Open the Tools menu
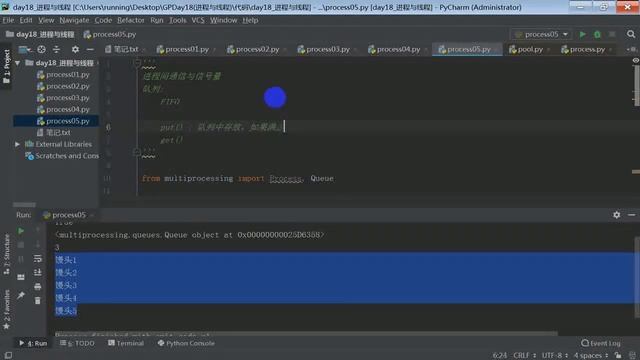This screenshot has width=640, height=360. click(x=178, y=20)
